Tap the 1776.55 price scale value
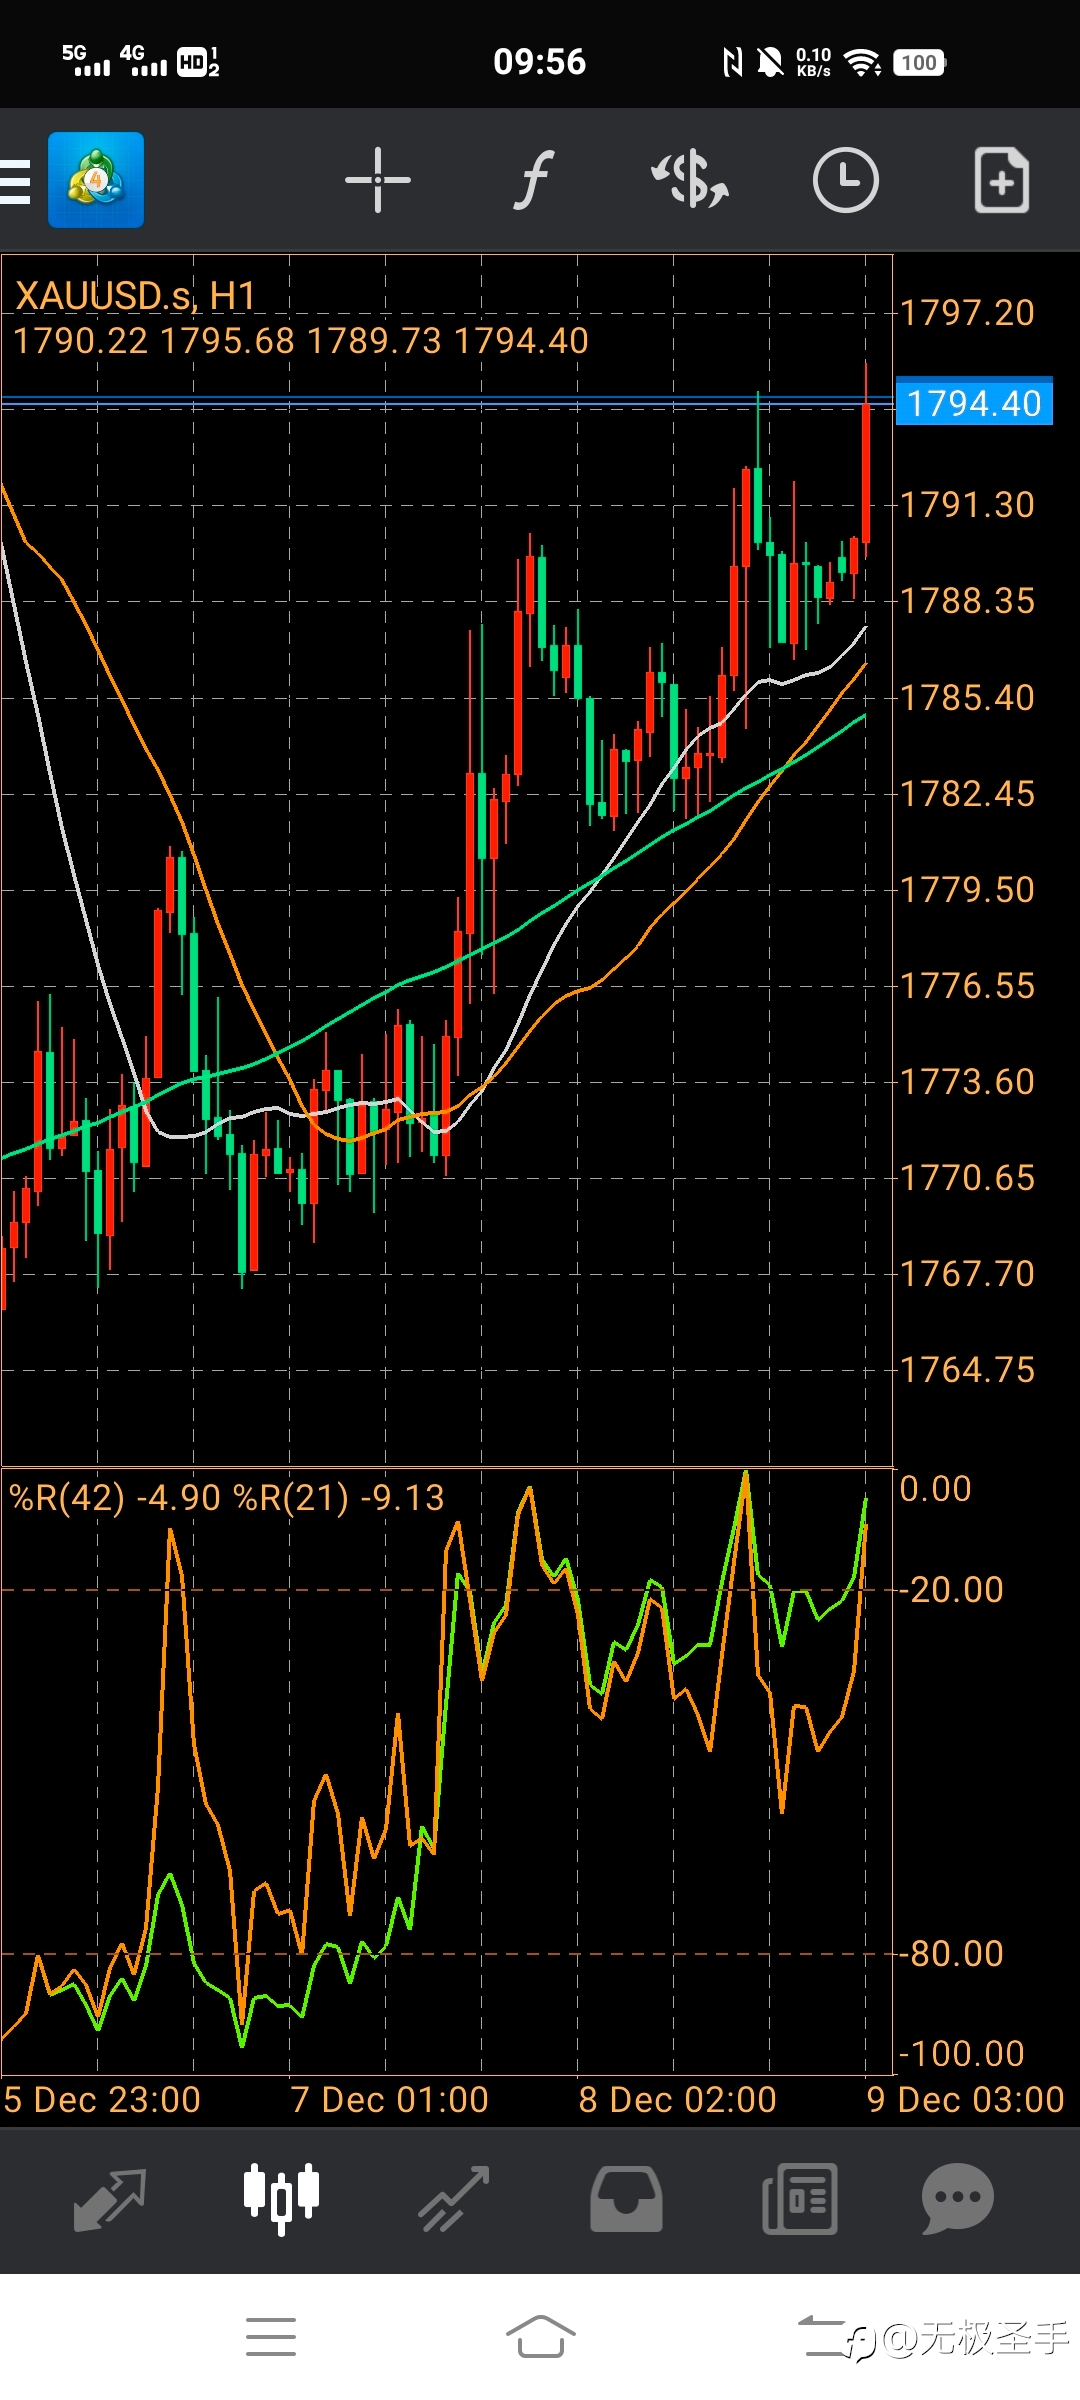Viewport: 1080px width, 2400px height. 967,985
